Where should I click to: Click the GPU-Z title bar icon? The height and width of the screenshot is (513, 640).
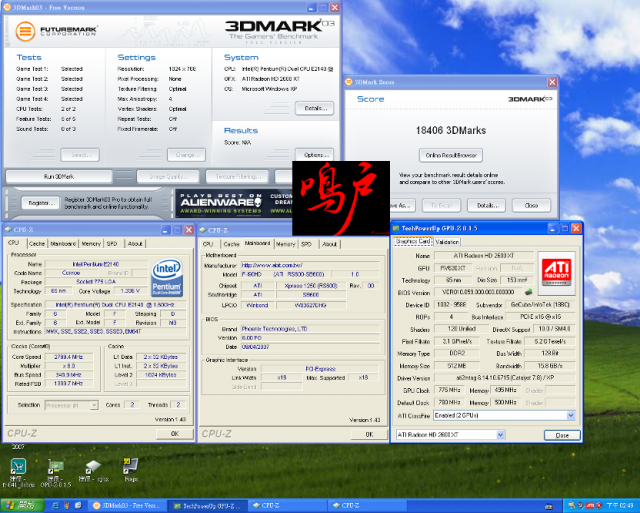pyautogui.click(x=396, y=228)
